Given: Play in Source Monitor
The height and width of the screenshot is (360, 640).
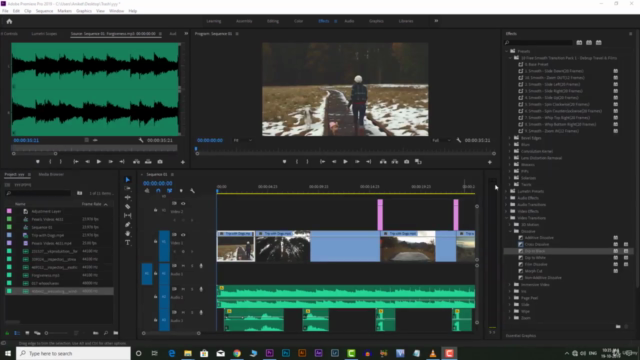Looking at the screenshot, I should coord(99,162).
